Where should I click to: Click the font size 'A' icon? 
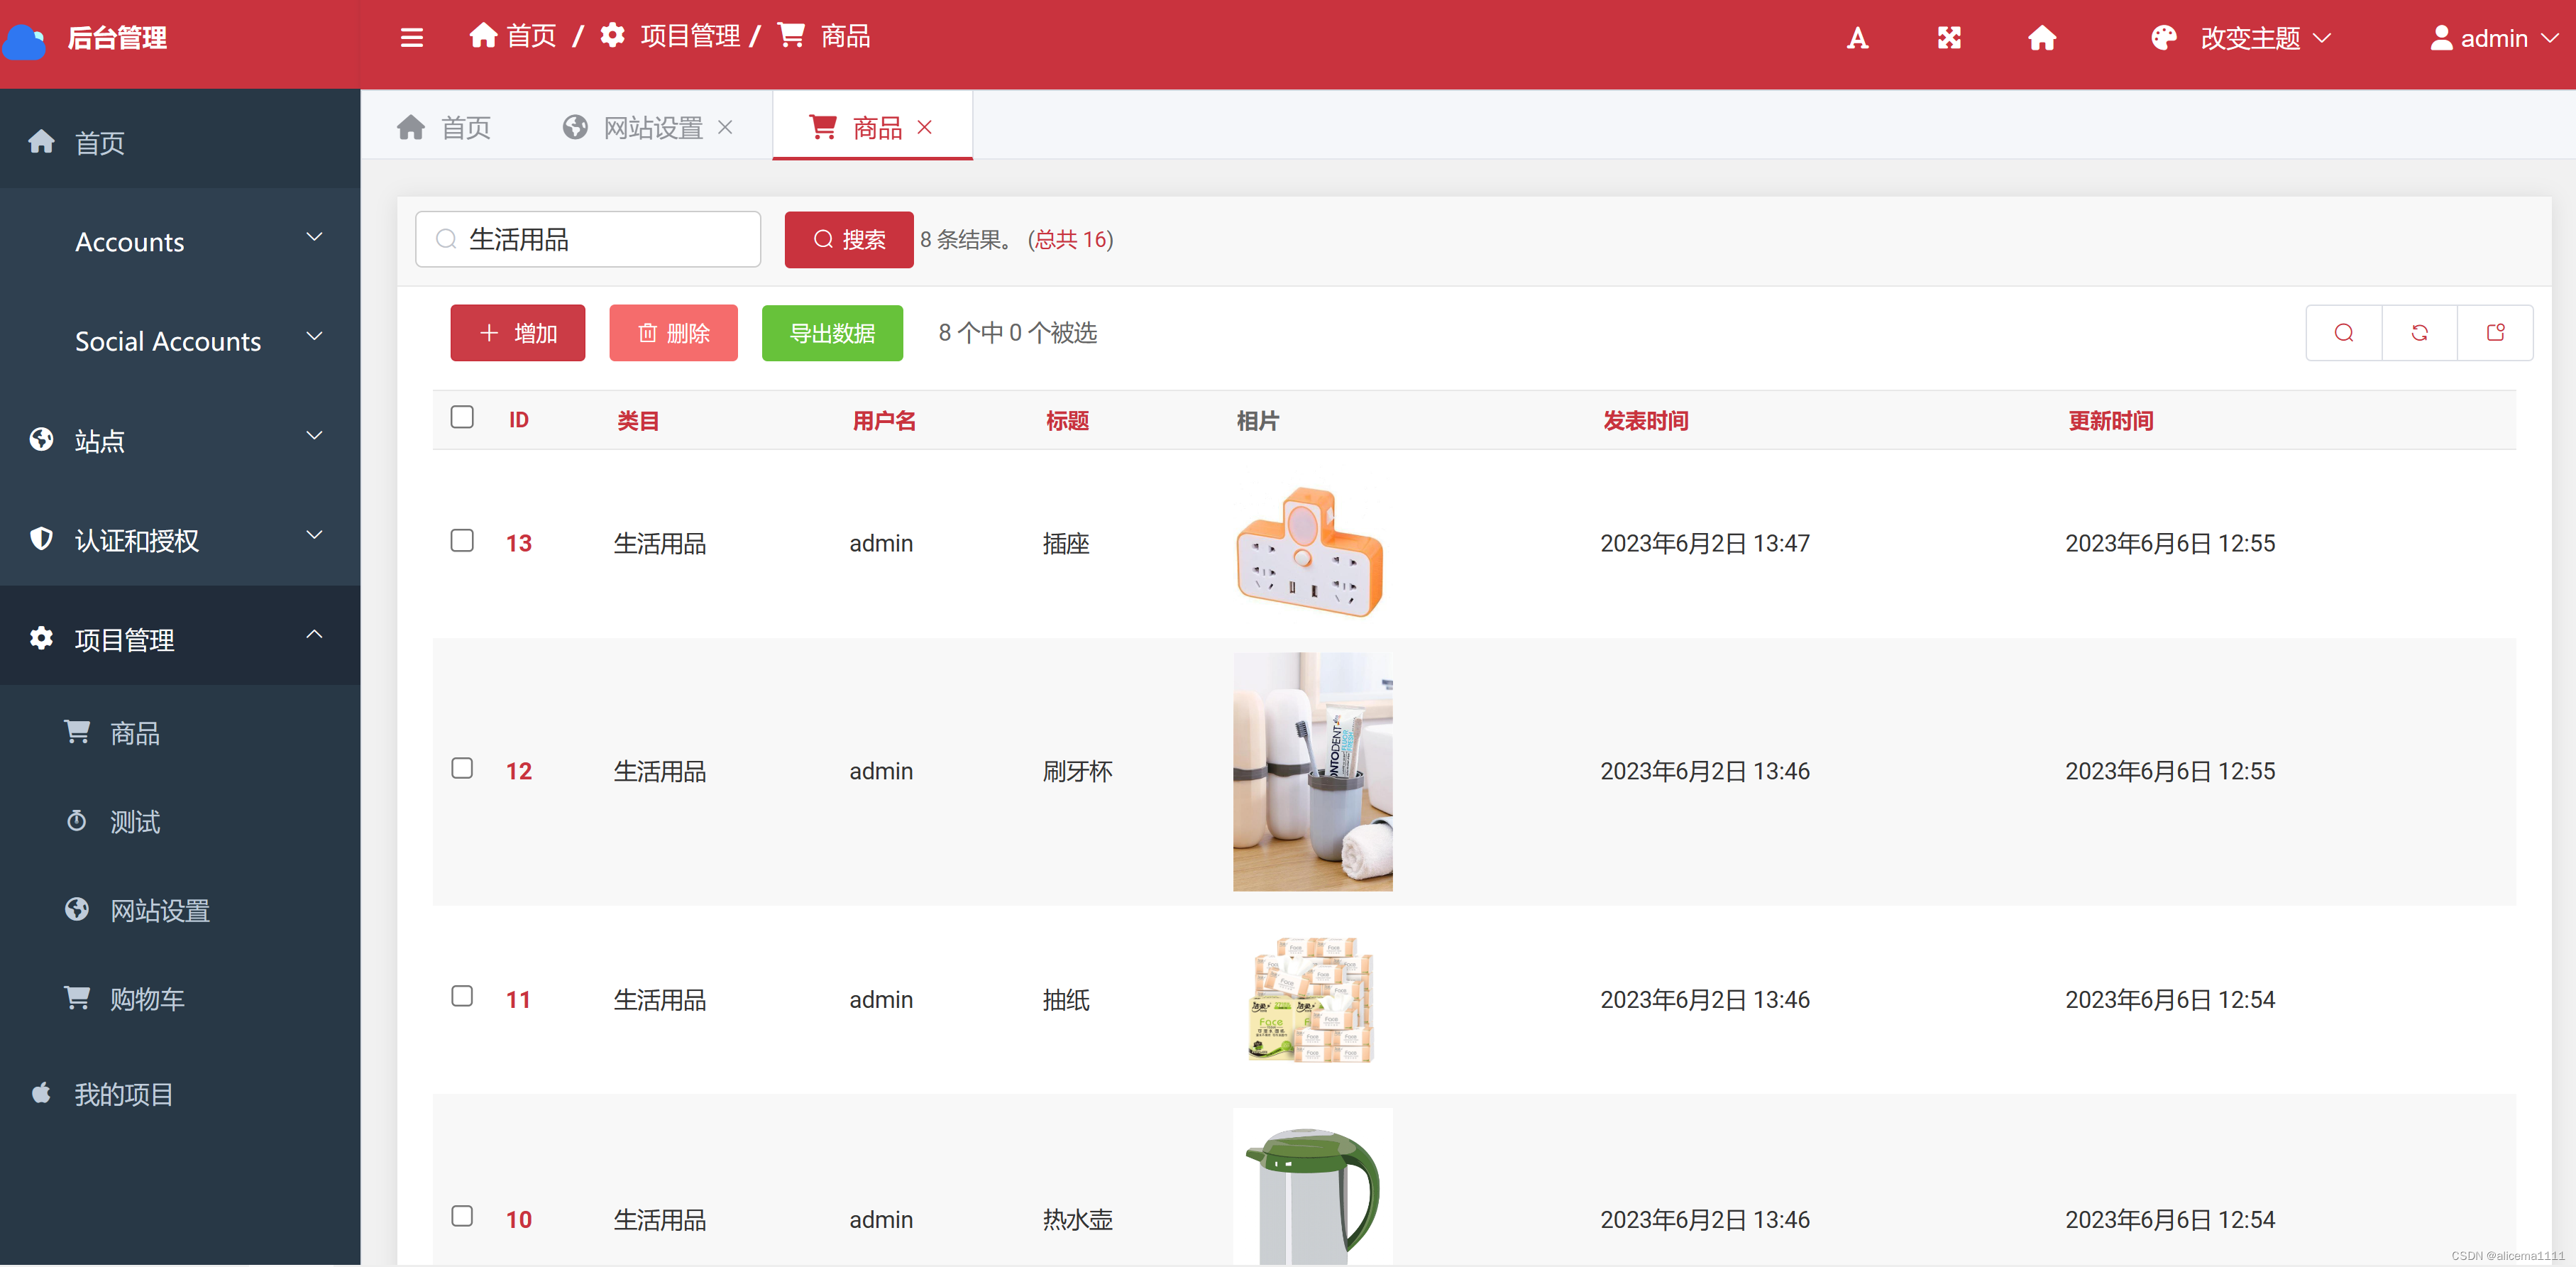1857,38
